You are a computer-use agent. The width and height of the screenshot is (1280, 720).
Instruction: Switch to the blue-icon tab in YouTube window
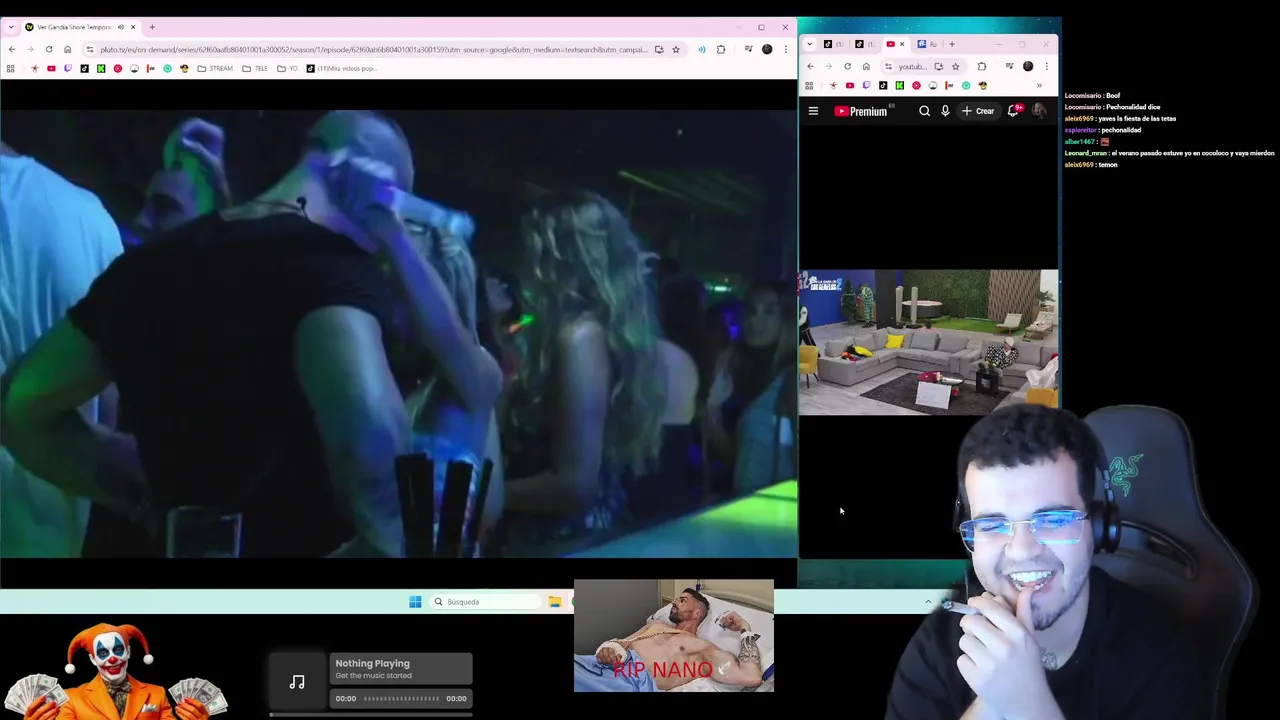(x=926, y=44)
